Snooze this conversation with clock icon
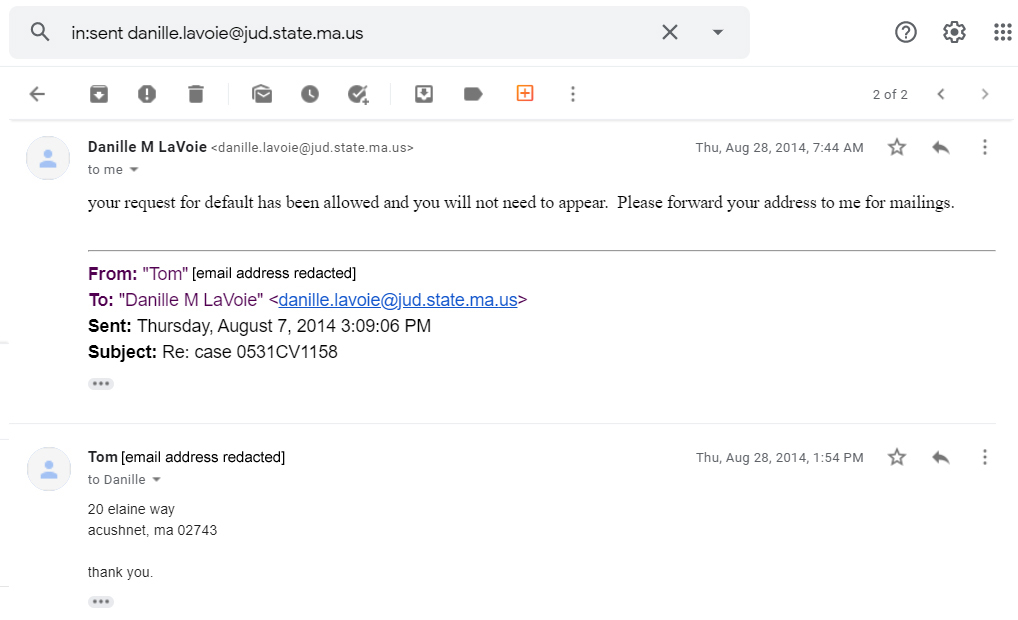This screenshot has height=620, width=1018. coord(310,94)
